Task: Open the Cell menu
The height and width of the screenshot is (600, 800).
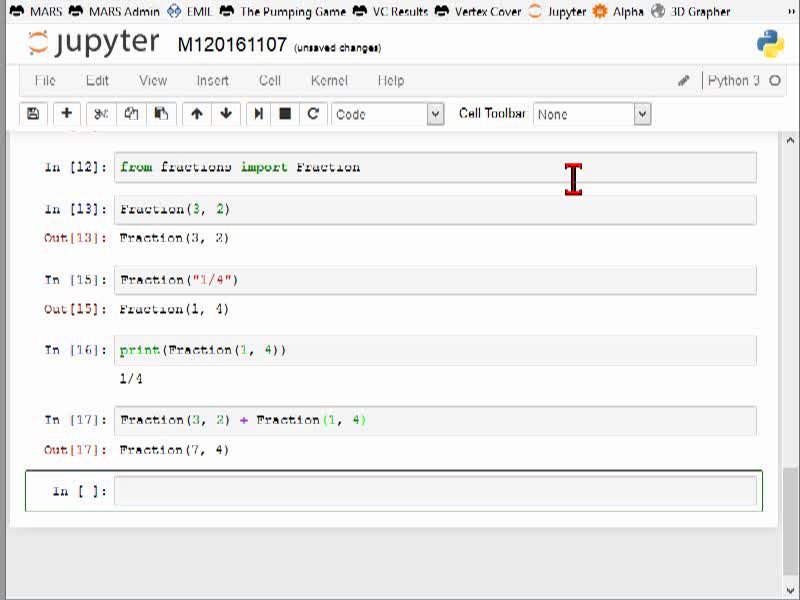Action: pyautogui.click(x=270, y=81)
